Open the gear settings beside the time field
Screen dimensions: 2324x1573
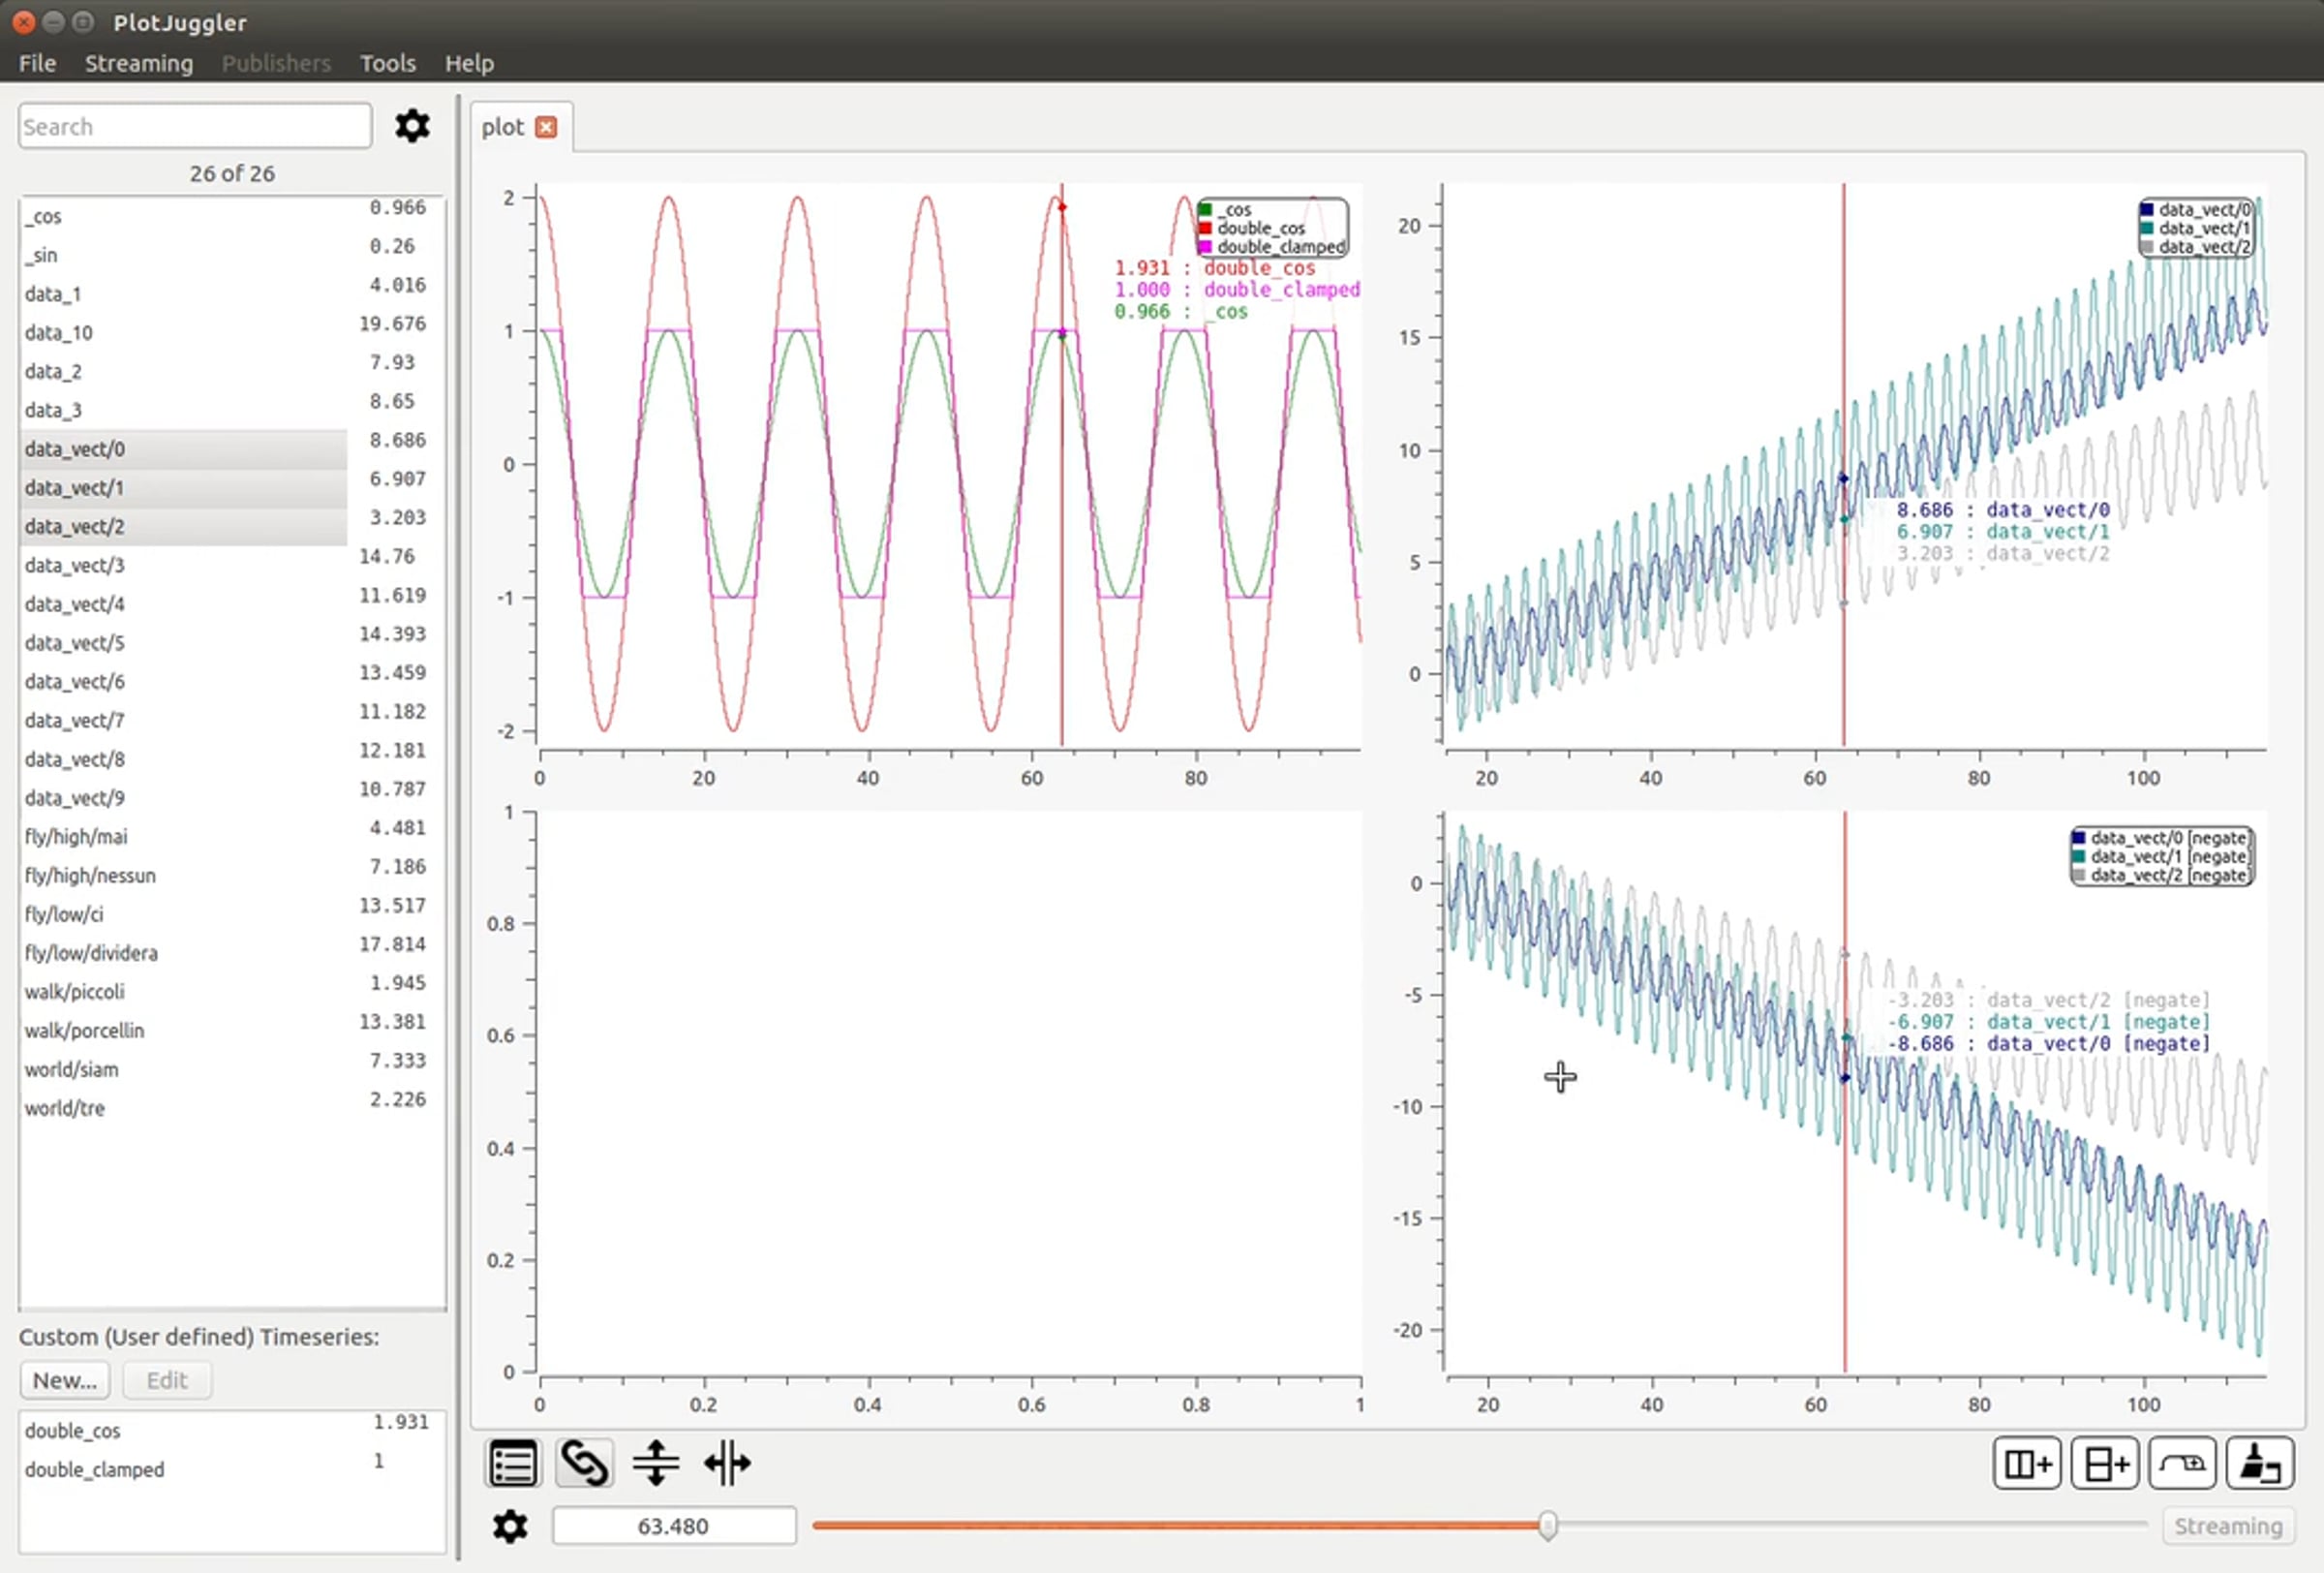pyautogui.click(x=510, y=1526)
